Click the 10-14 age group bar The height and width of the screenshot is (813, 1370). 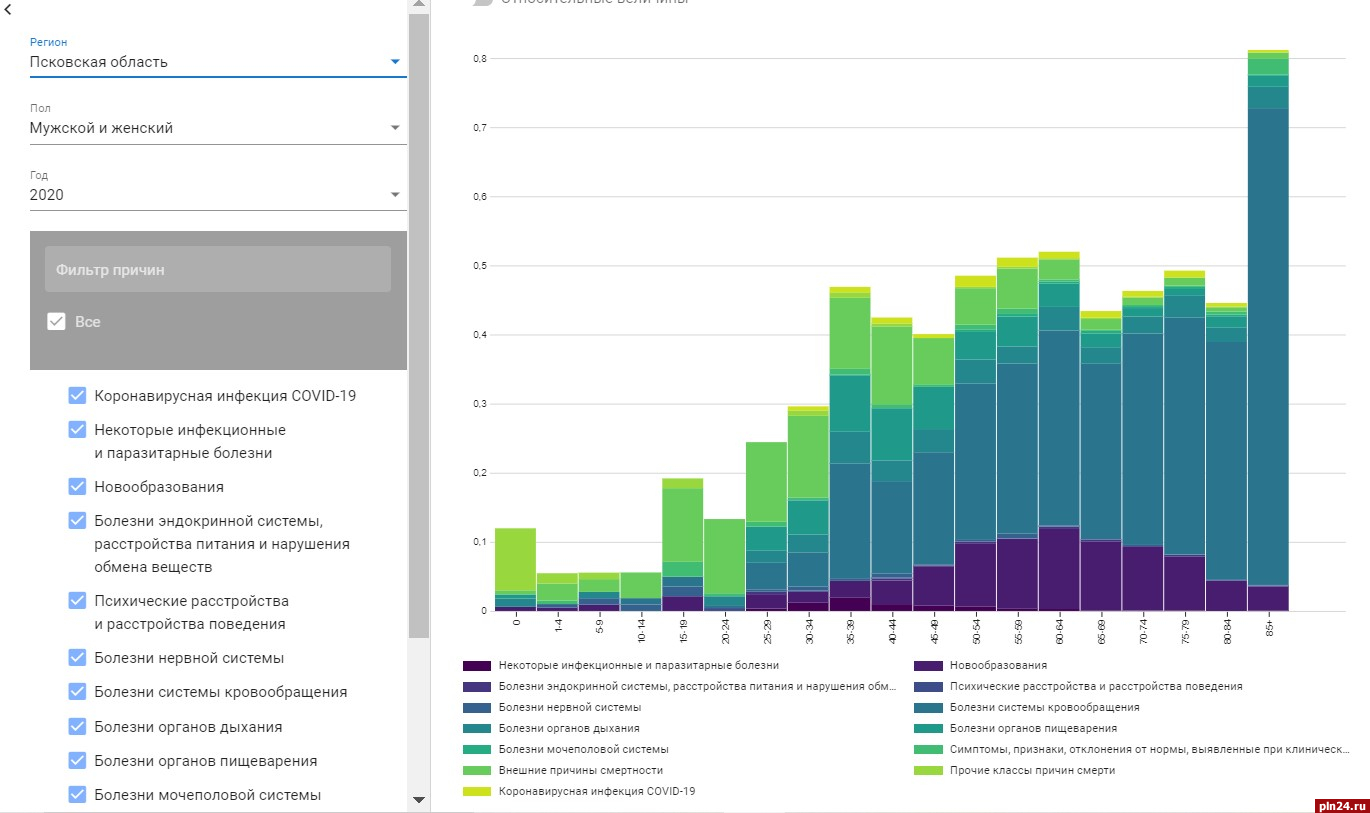(641, 592)
